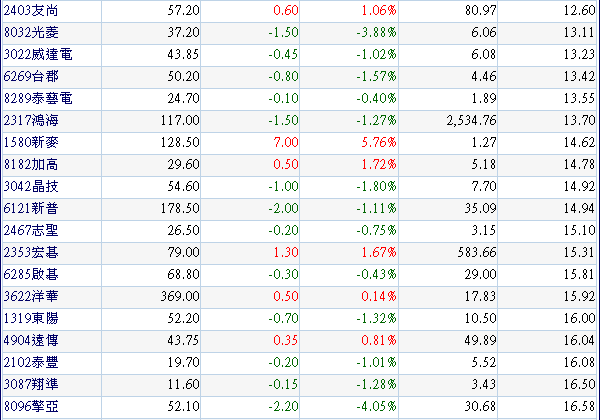Viewport: 600px width, 420px height.
Task: Open stock link 2403友尚
Action: click(x=31, y=10)
